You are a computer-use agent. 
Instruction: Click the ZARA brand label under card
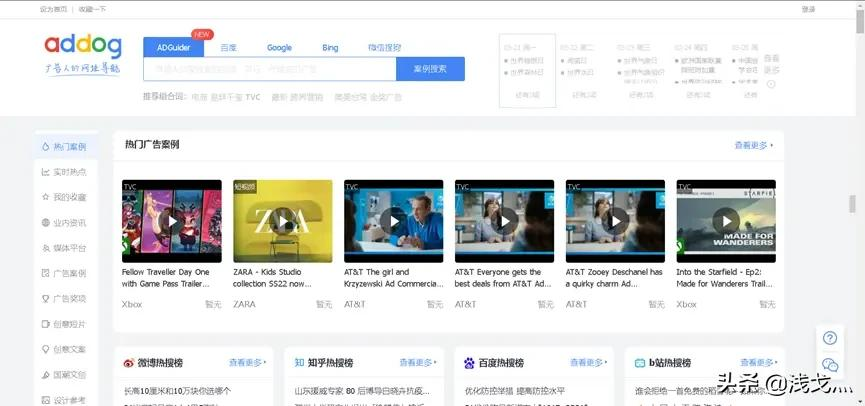click(244, 304)
